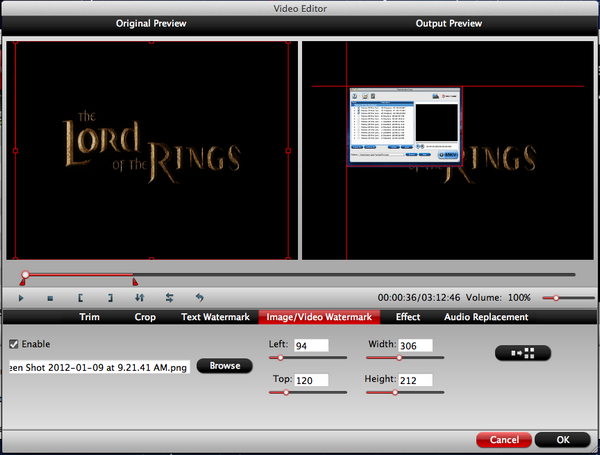Click the trim end timeline marker
The width and height of the screenshot is (600, 455).
click(135, 282)
